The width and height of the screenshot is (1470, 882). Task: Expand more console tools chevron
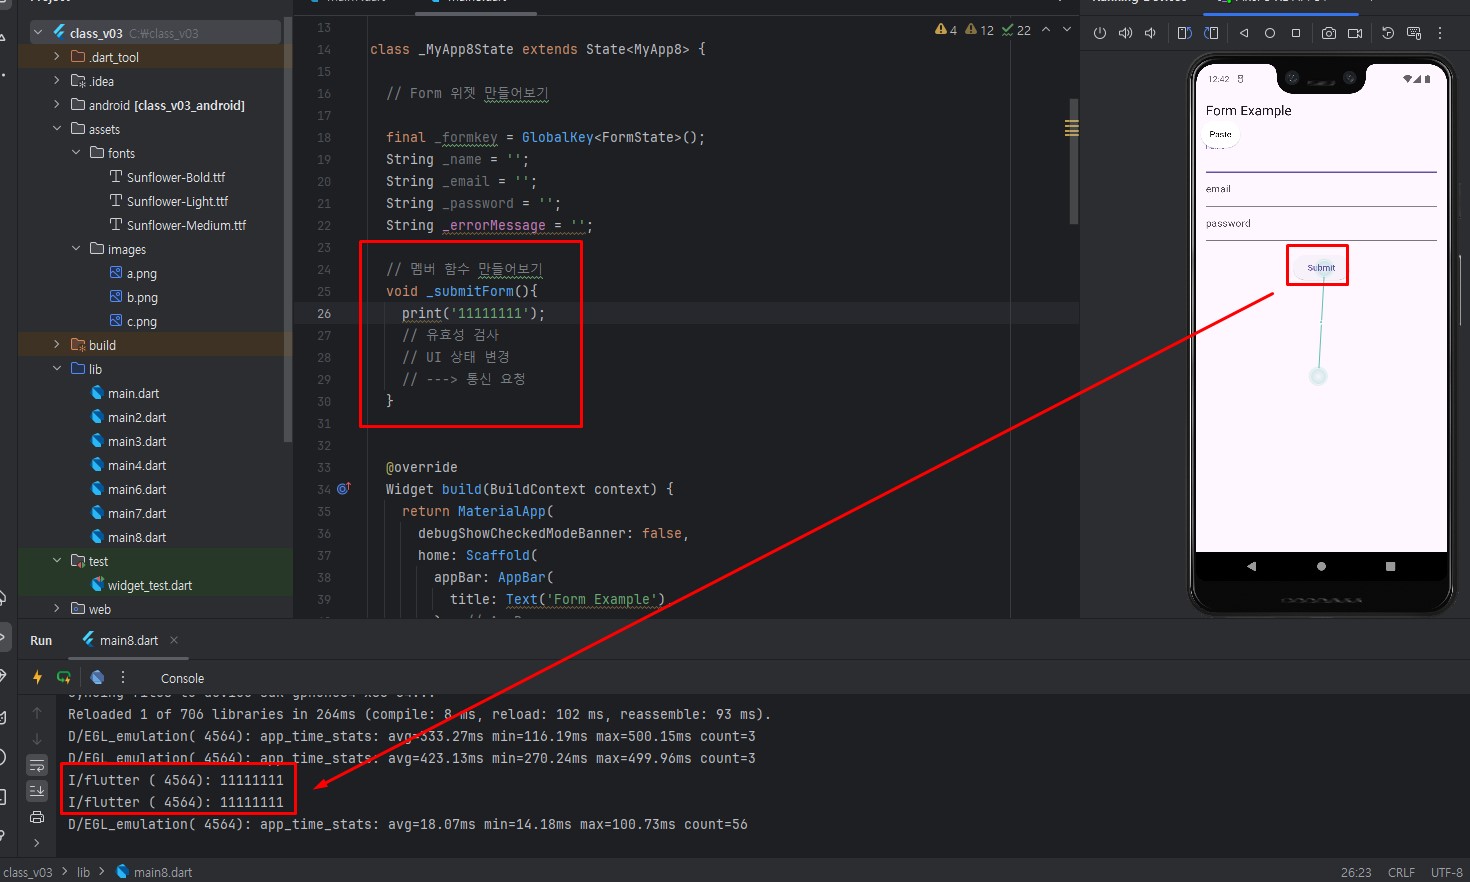coord(37,843)
